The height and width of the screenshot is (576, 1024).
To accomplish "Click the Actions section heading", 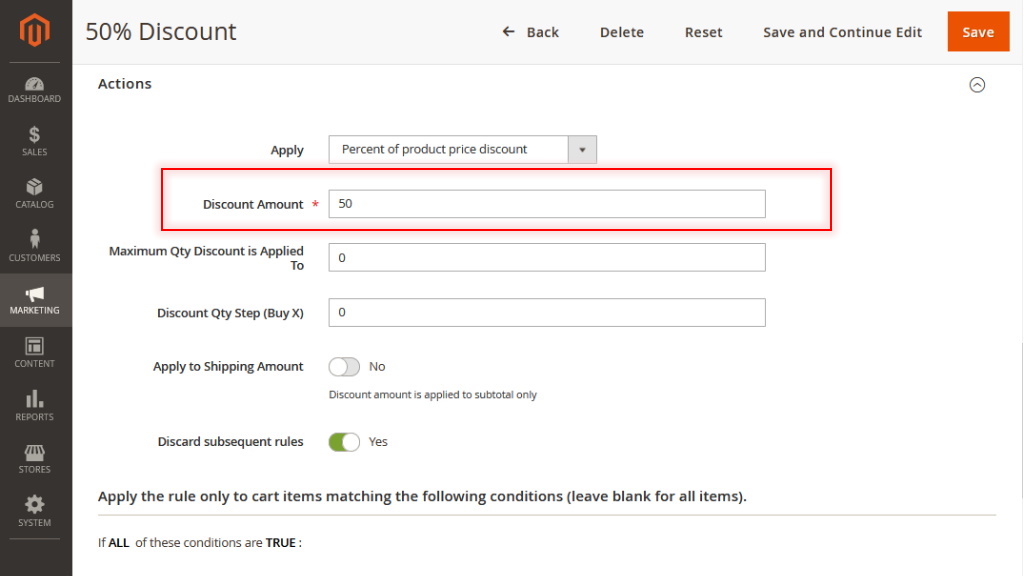I will pyautogui.click(x=125, y=84).
